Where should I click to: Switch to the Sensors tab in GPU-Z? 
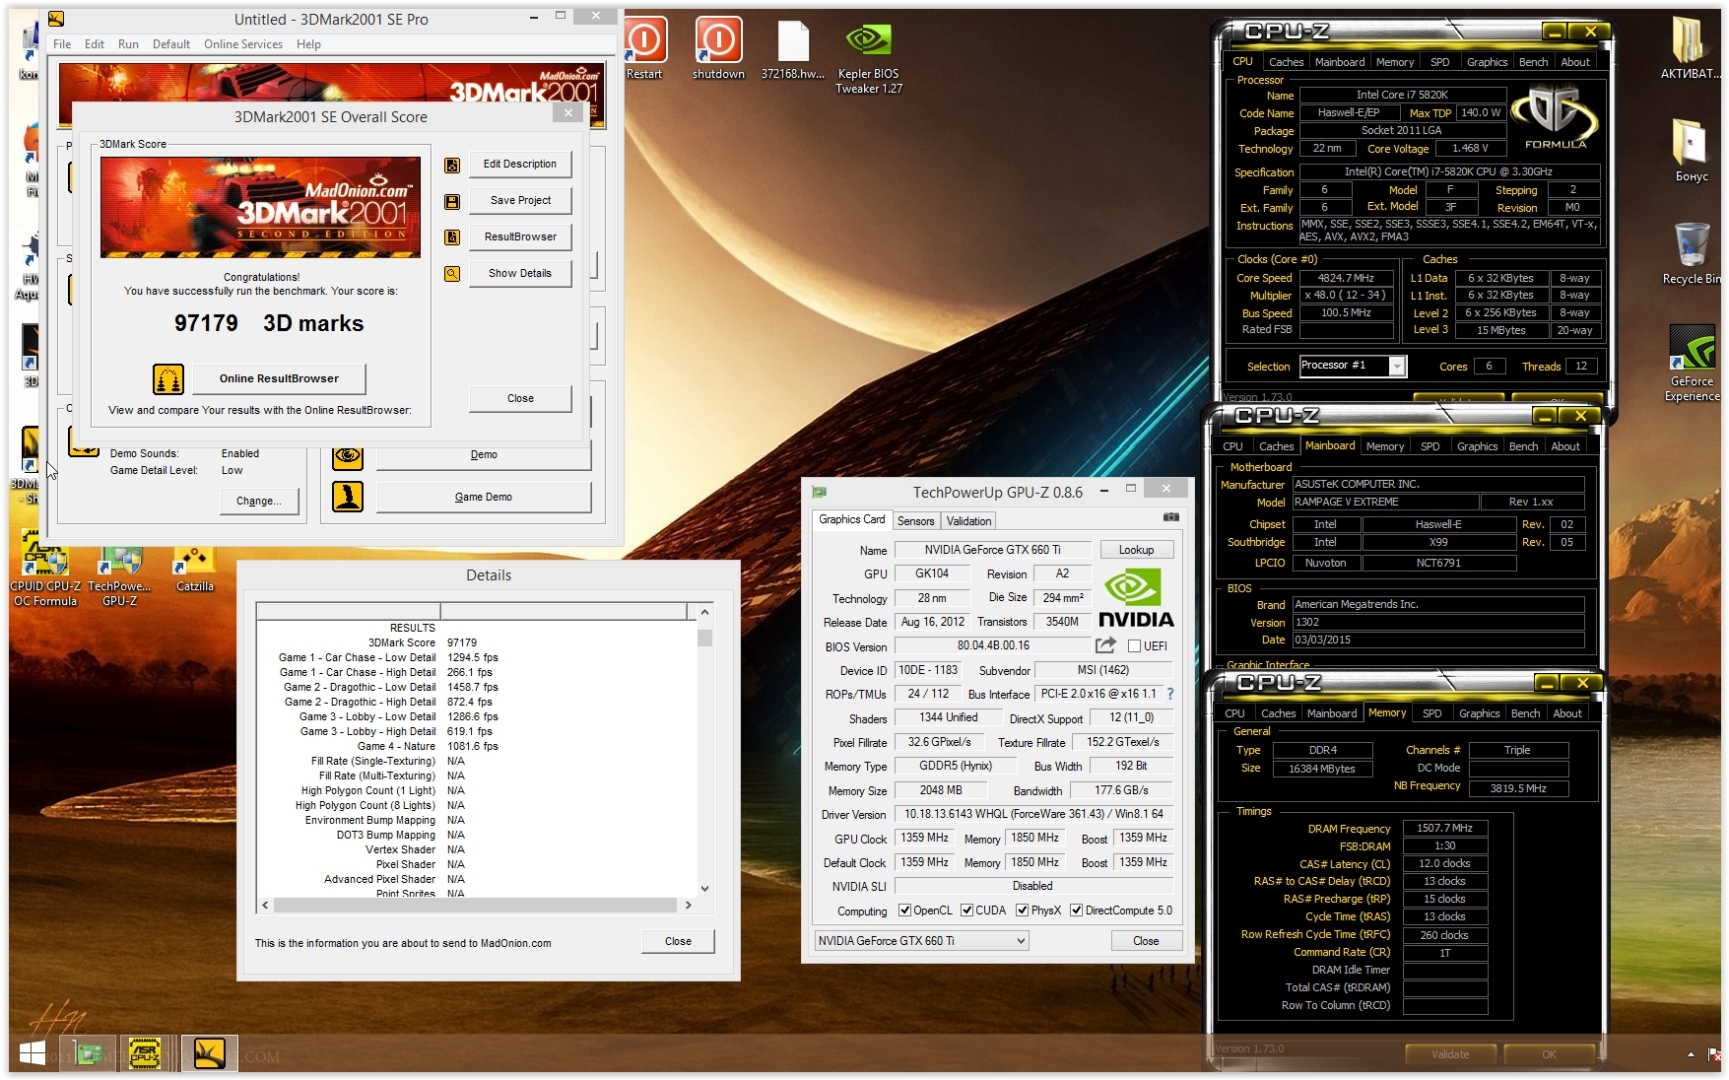click(915, 521)
